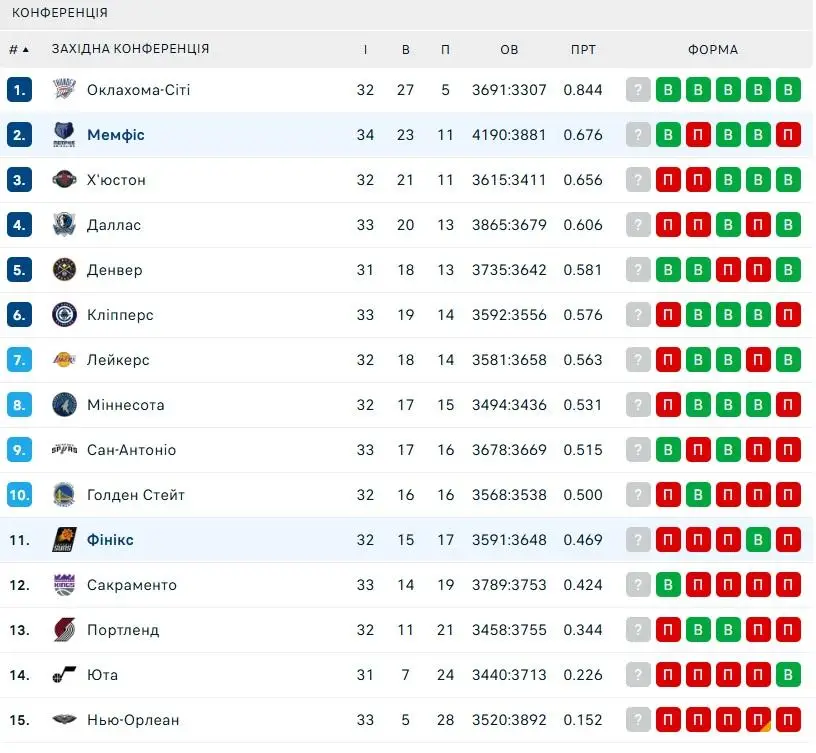
Task: Sort table by the # rank column arrow
Action: (26, 49)
